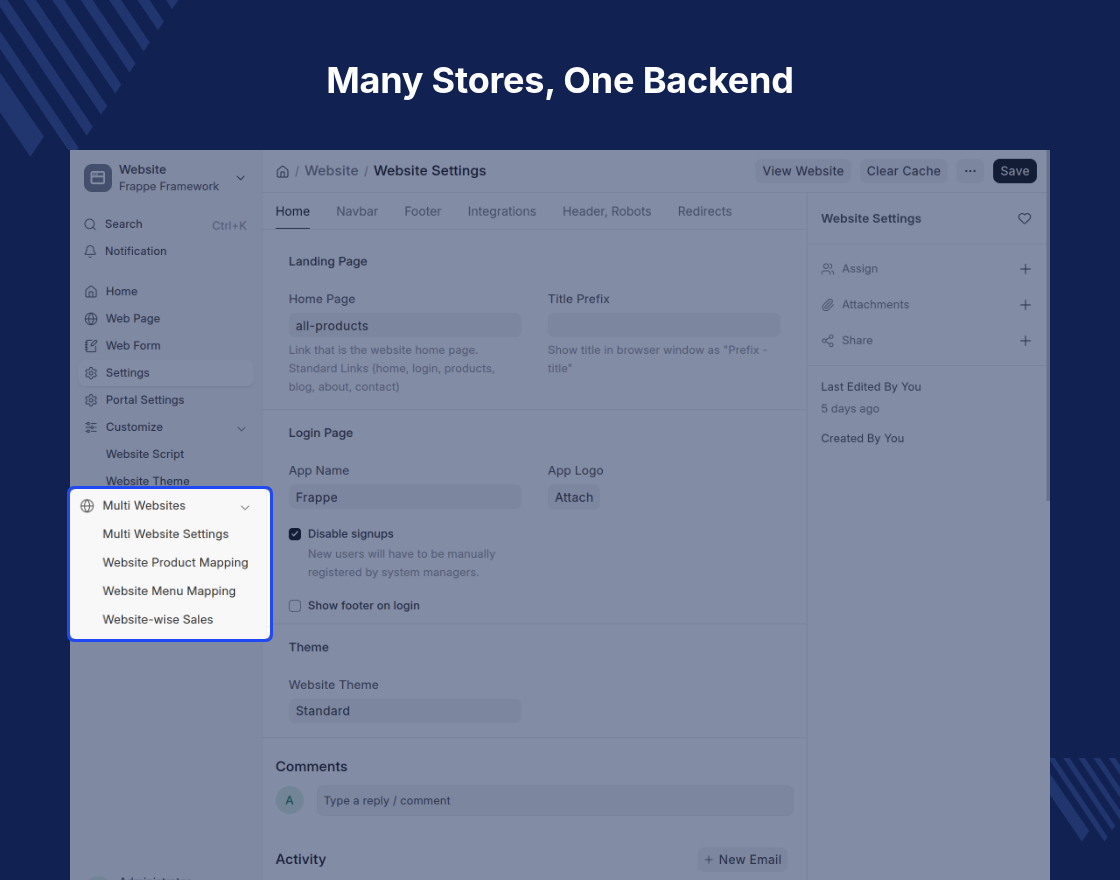Open Website Script
This screenshot has width=1120, height=880.
click(145, 454)
